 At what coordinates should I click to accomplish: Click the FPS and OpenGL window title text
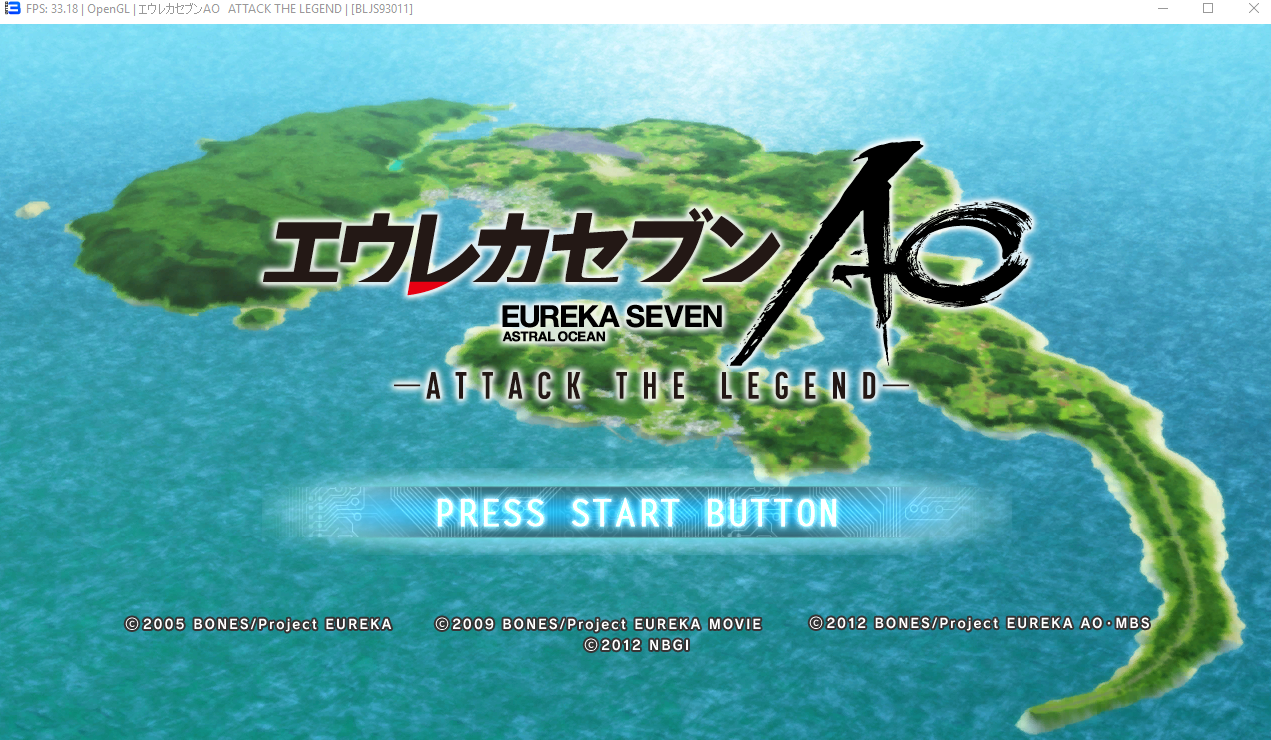[x=220, y=9]
